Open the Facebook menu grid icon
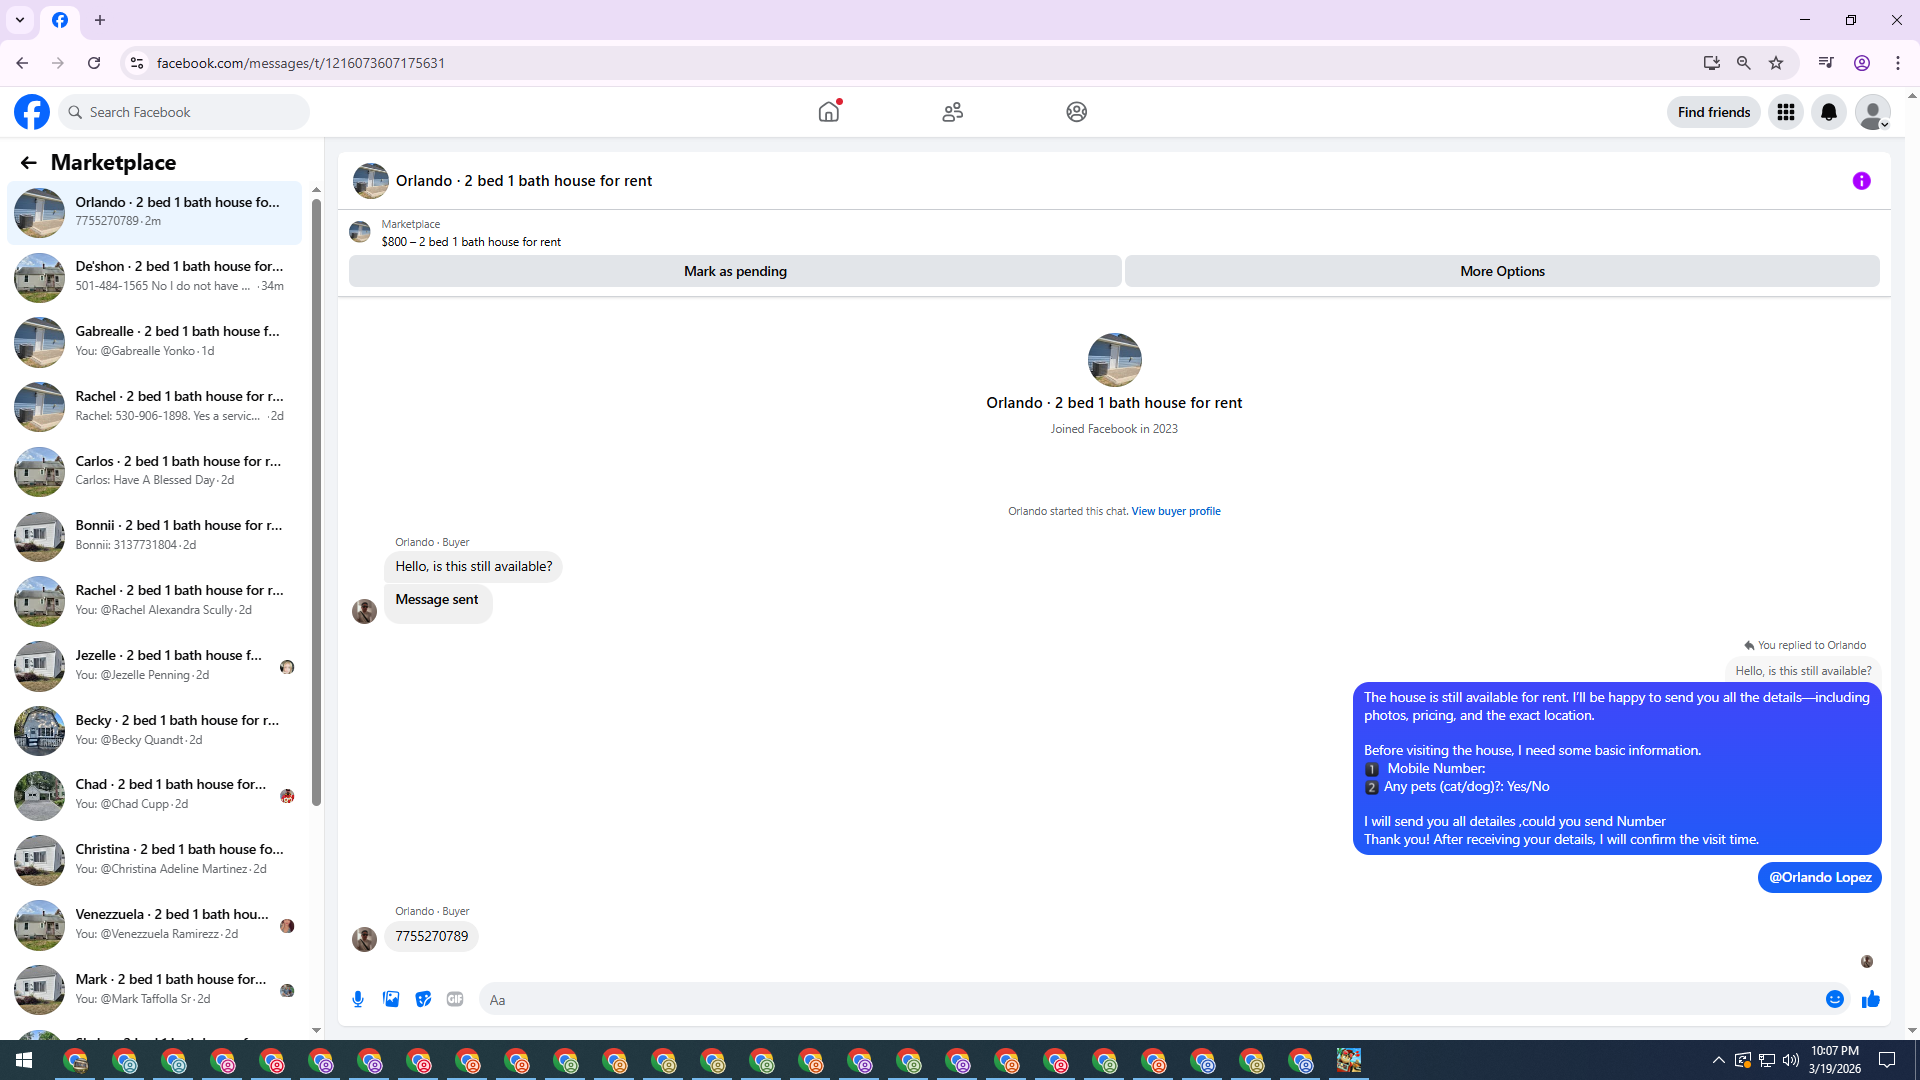Image resolution: width=1920 pixels, height=1080 pixels. 1785,112
